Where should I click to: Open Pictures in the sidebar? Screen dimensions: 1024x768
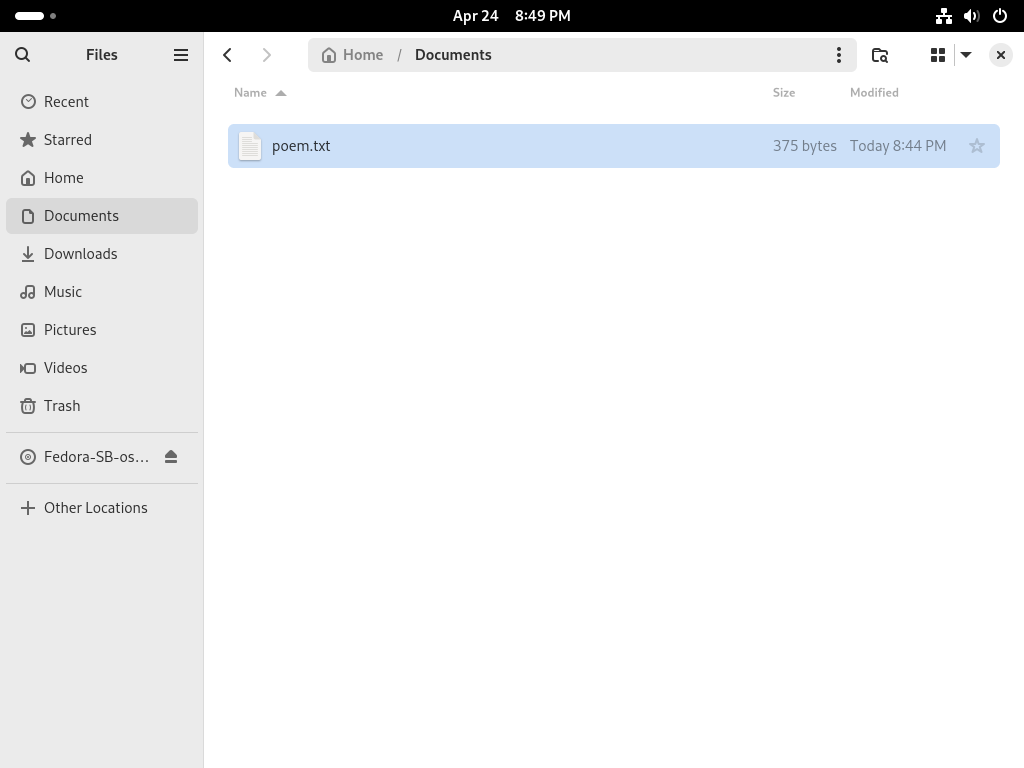pyautogui.click(x=102, y=329)
